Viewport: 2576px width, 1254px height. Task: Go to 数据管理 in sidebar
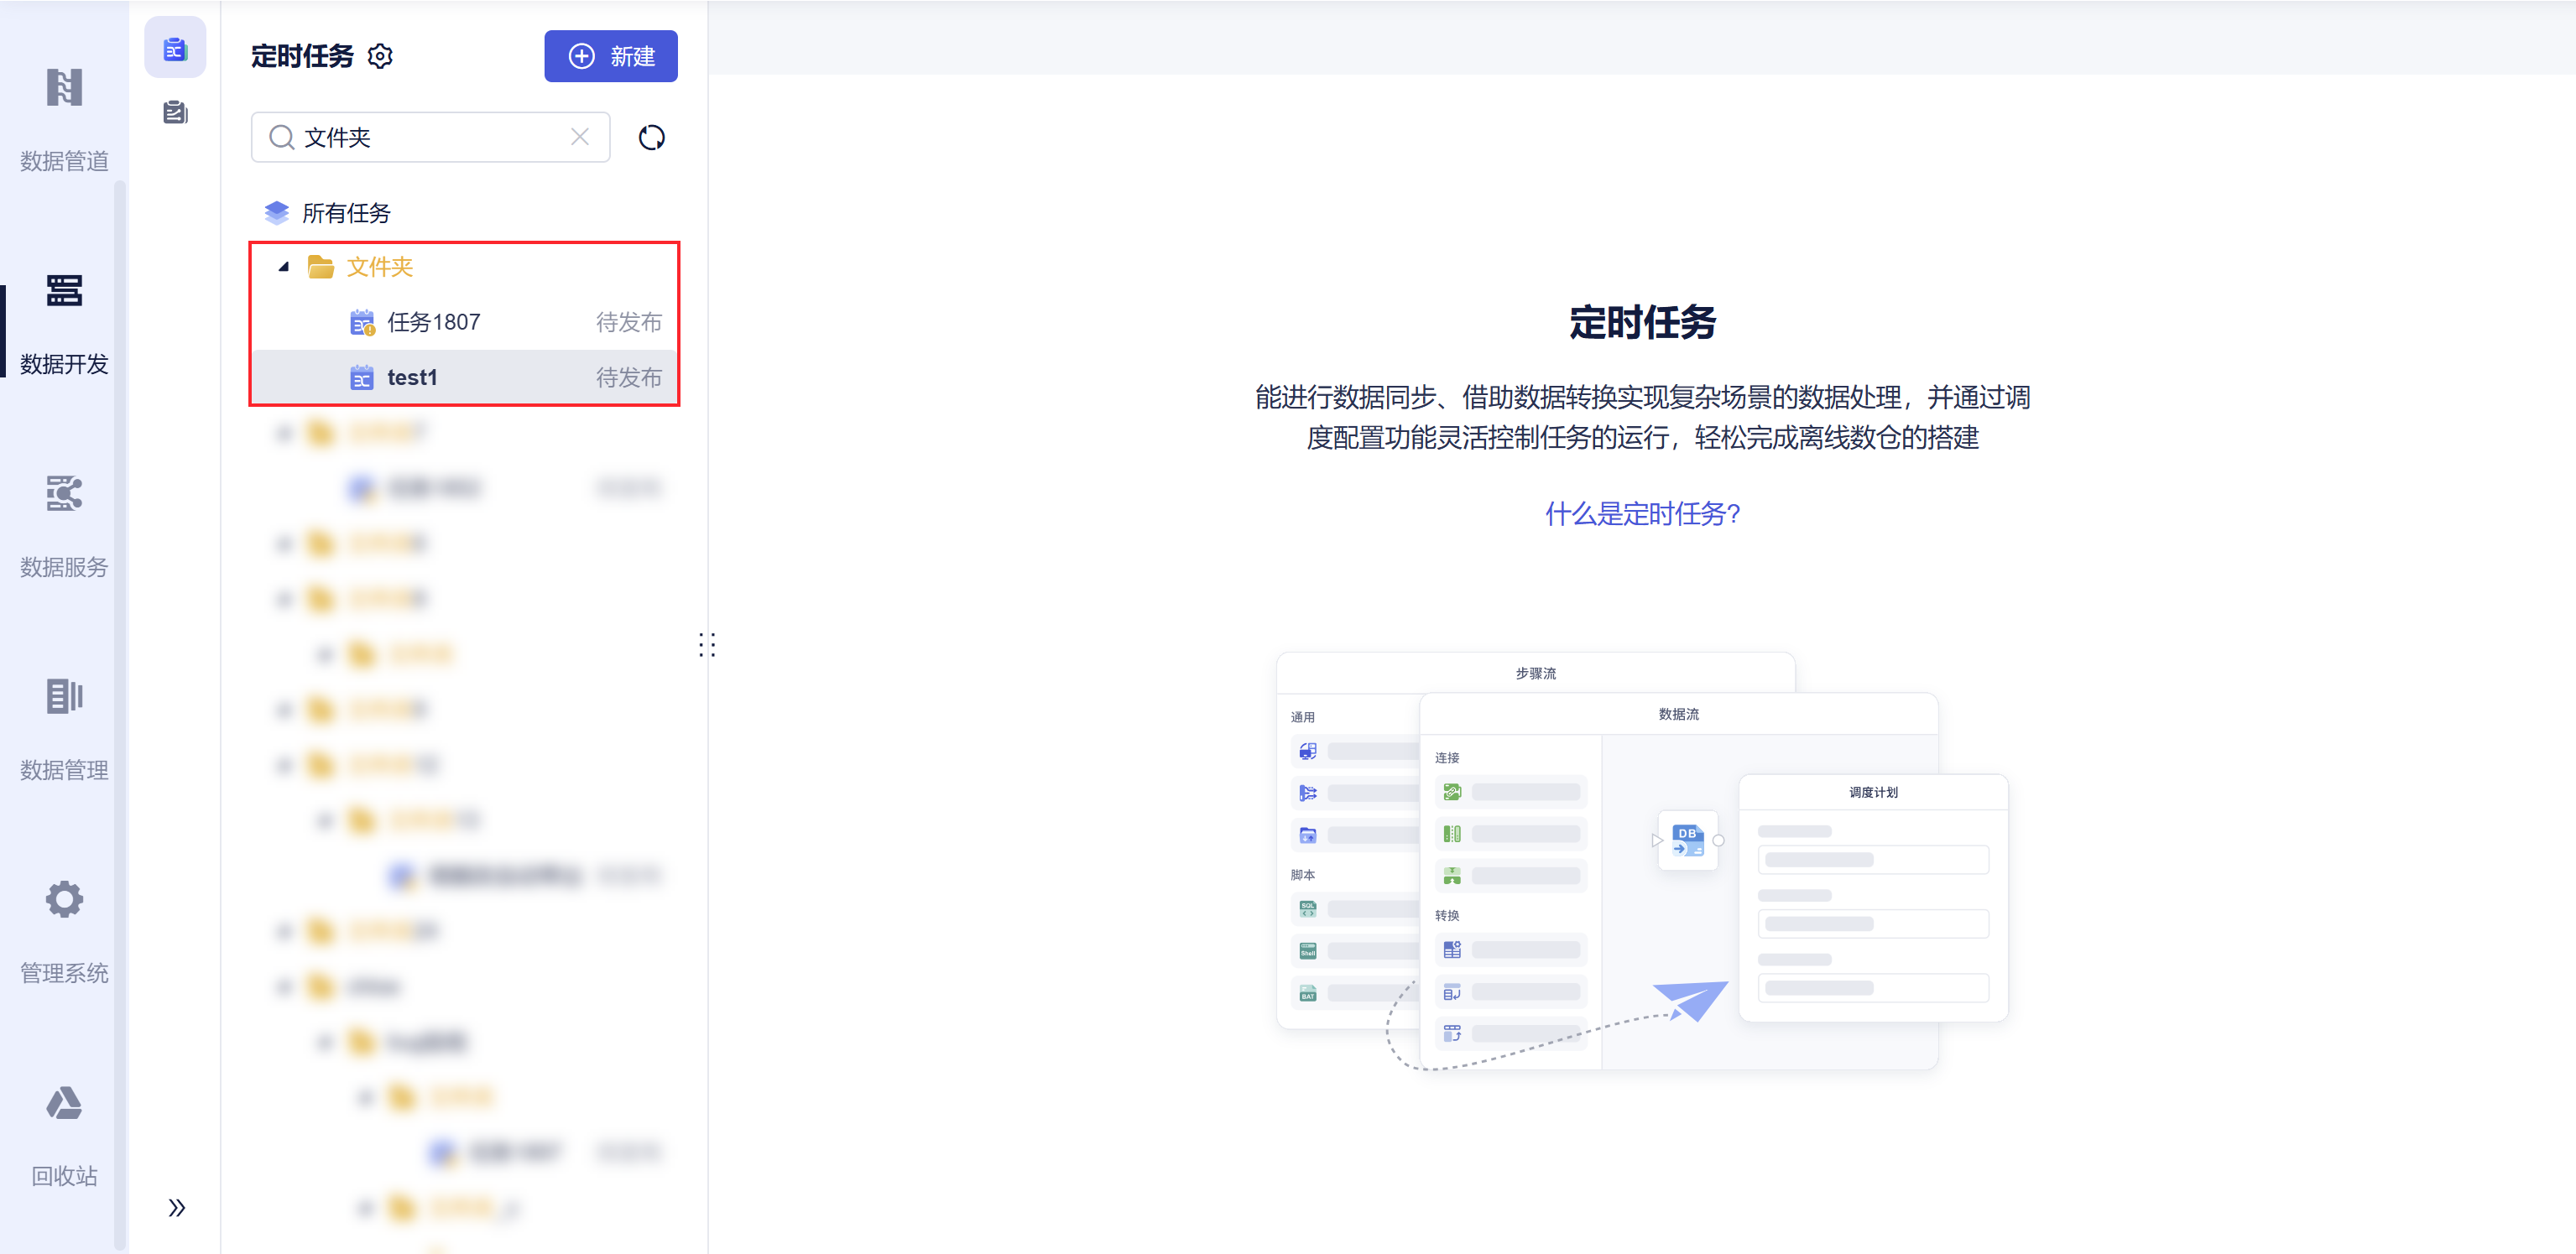point(64,697)
